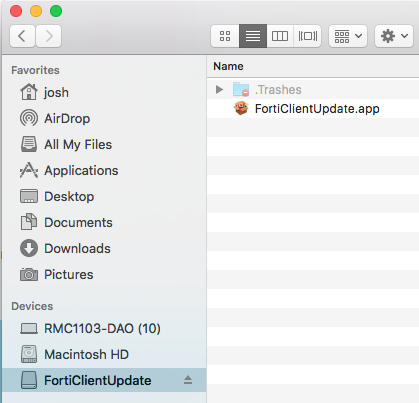The width and height of the screenshot is (419, 403).
Task: Select FortiClientUpdate volume in the sidebar
Action: point(98,380)
